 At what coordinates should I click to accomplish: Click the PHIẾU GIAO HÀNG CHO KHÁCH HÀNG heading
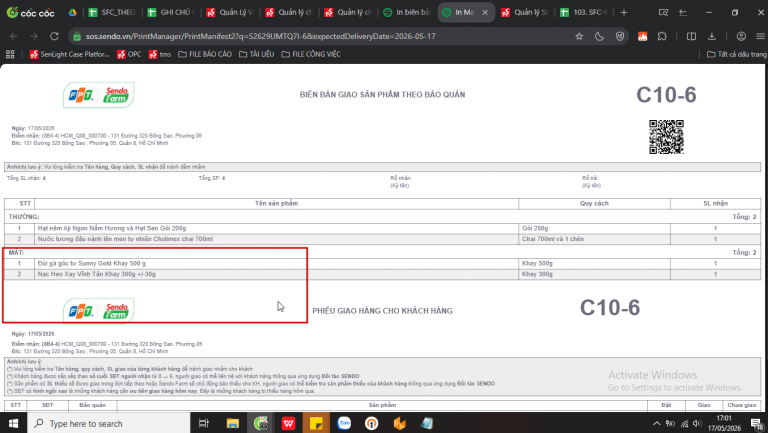coord(382,311)
